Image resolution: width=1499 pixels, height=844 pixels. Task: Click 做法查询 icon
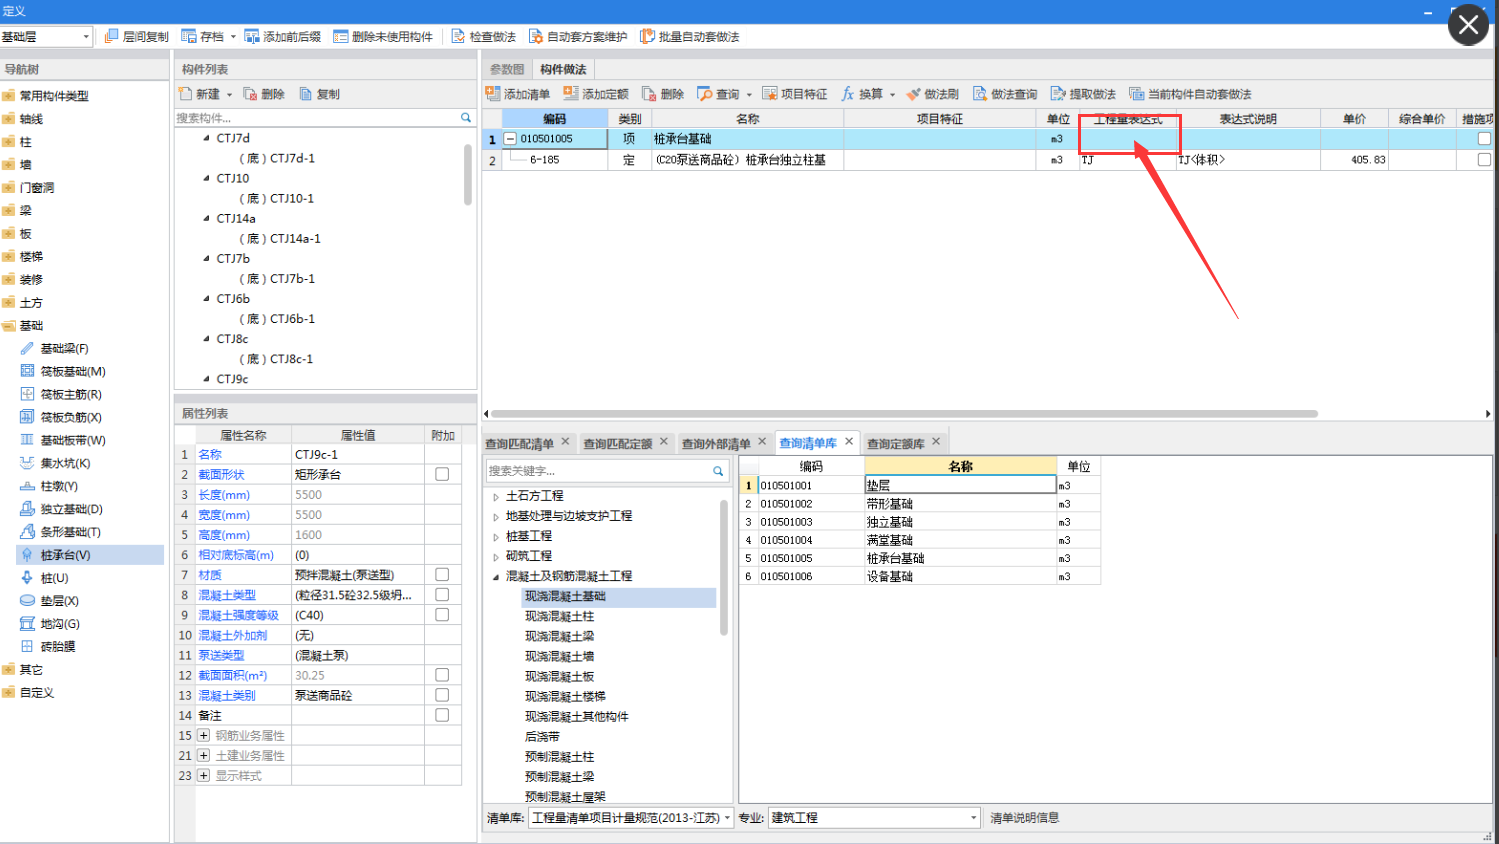coord(981,94)
